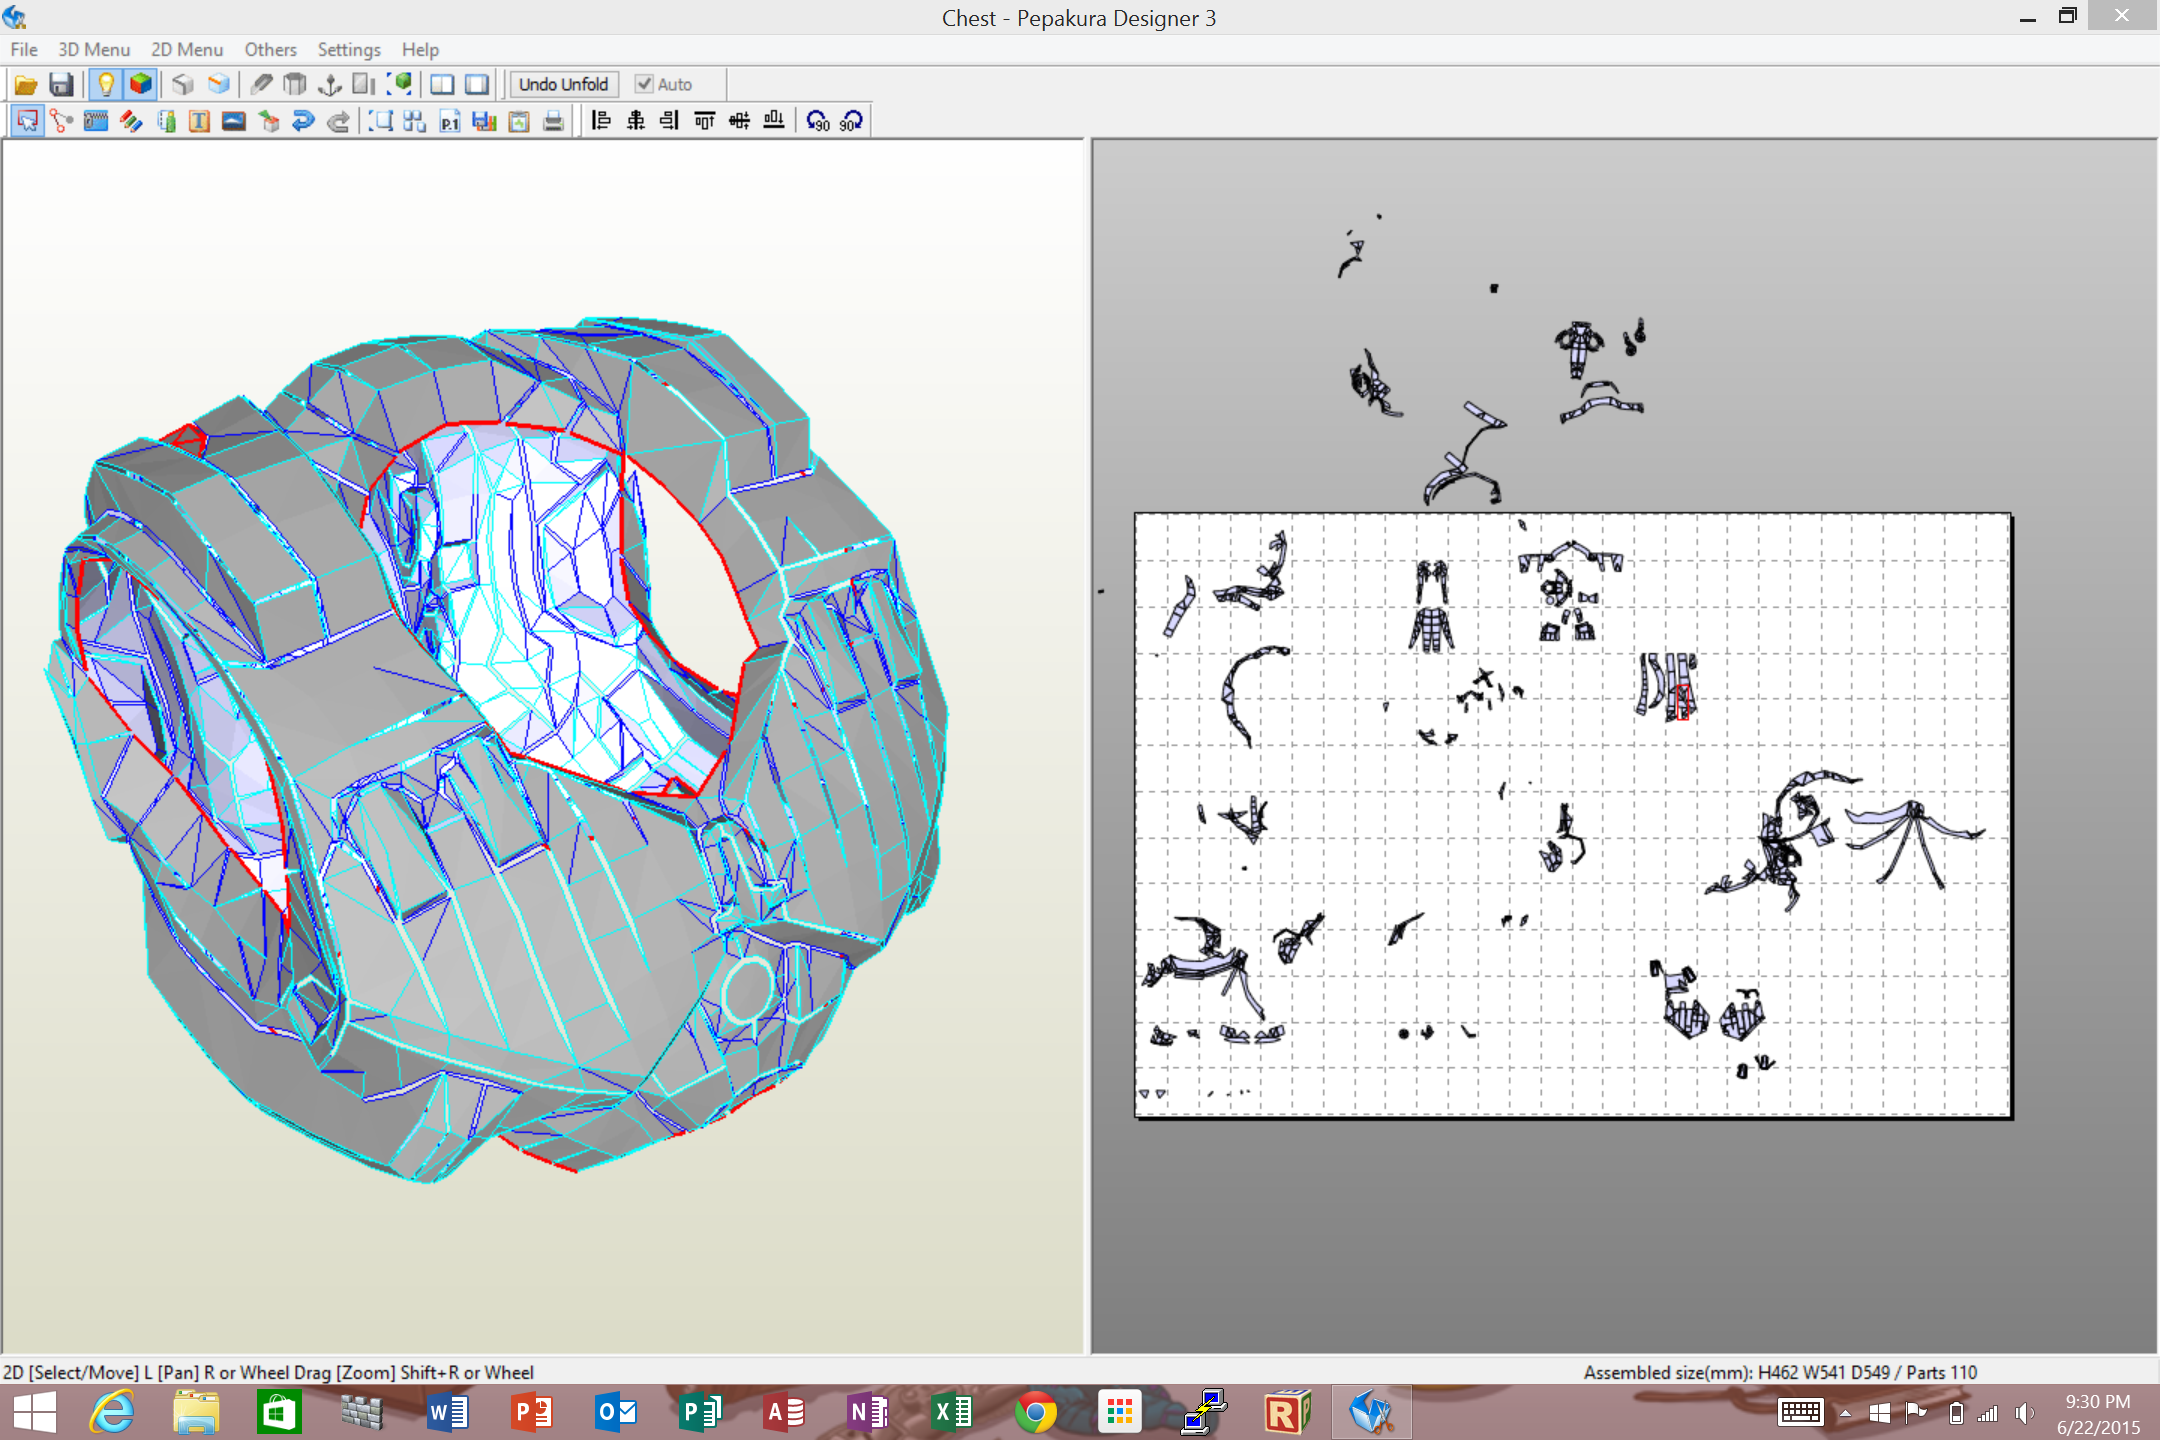Rotate part 90 degrees clockwise
Image resolution: width=2160 pixels, height=1440 pixels.
click(x=852, y=121)
